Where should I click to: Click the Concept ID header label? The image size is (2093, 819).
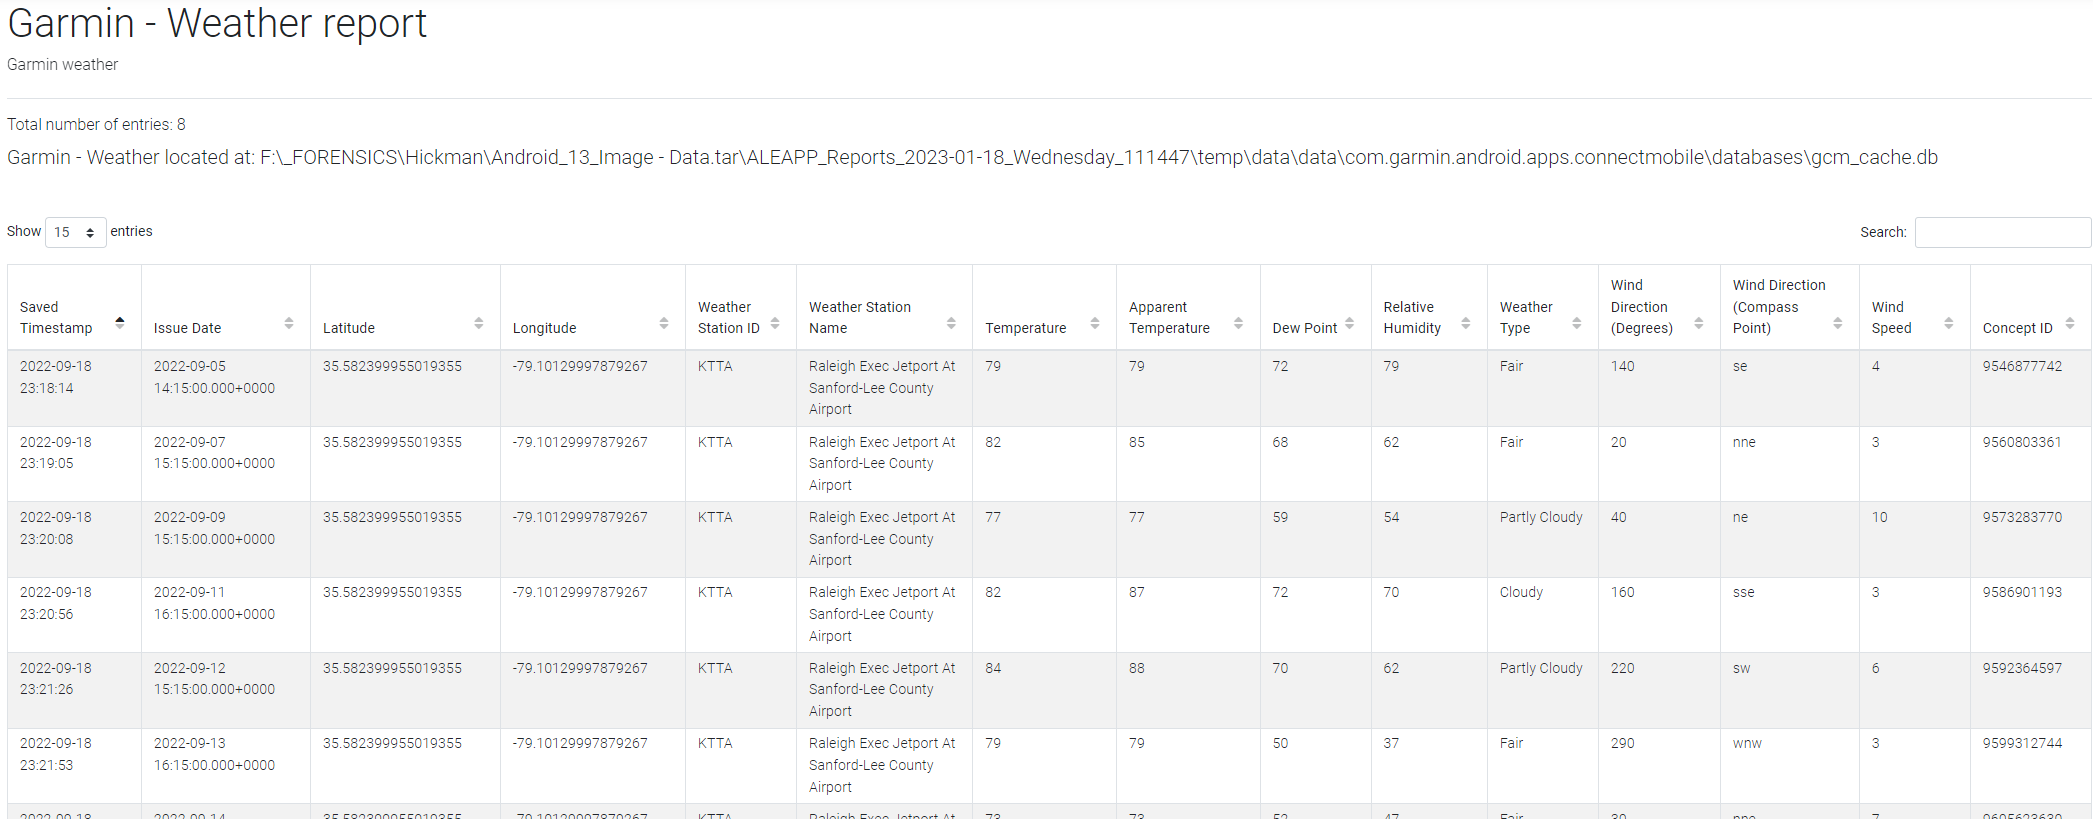2018,328
